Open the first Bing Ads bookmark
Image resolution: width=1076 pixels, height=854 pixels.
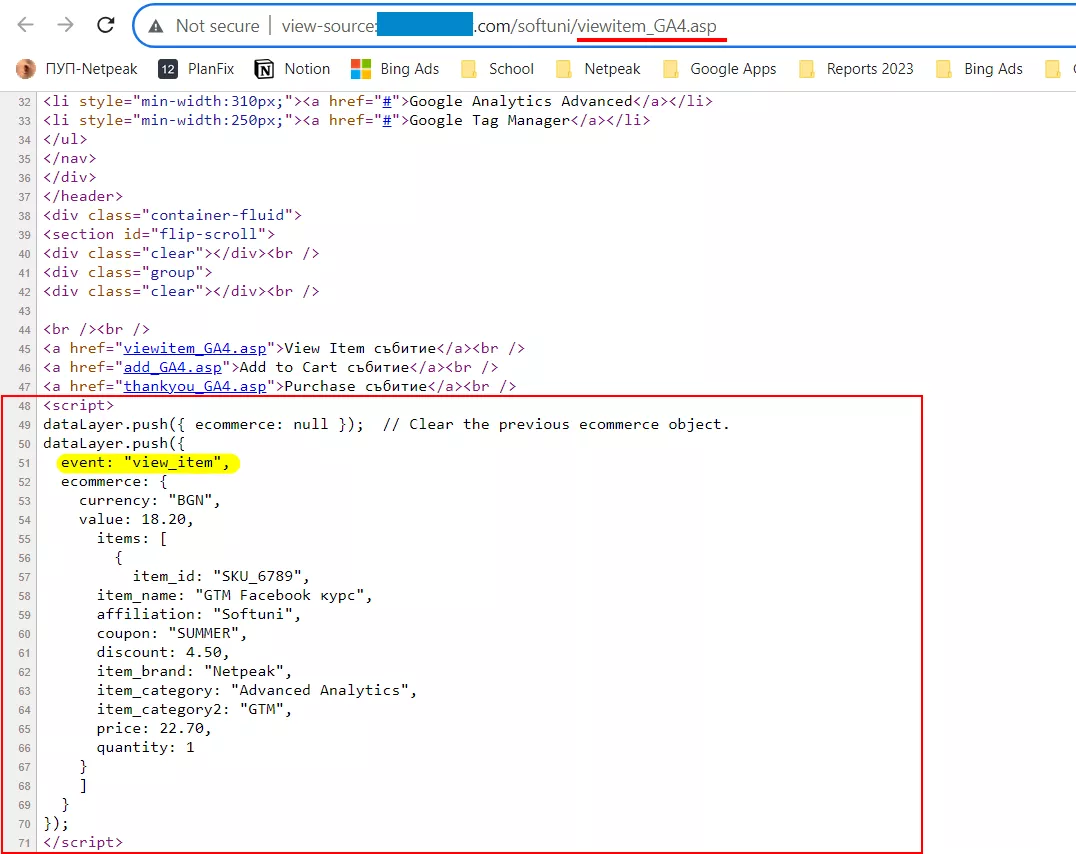point(395,69)
